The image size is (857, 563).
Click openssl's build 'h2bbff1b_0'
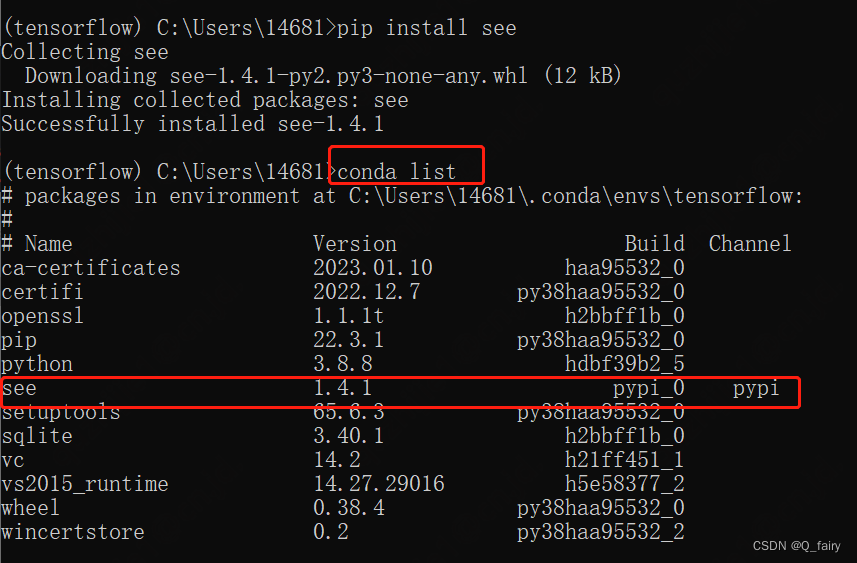coord(625,316)
